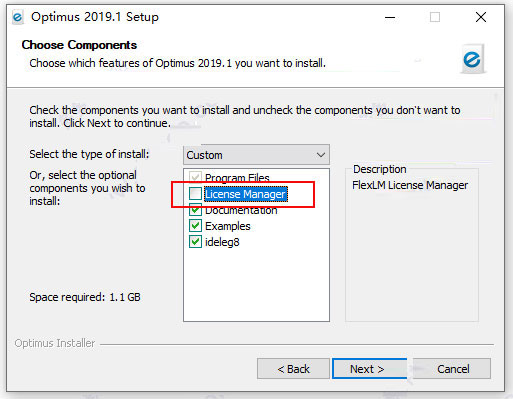The height and width of the screenshot is (399, 513).
Task: Close the Optimus 2019.1 Setup window
Action: click(481, 17)
